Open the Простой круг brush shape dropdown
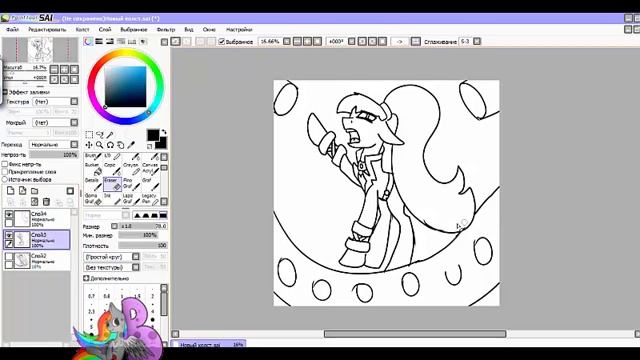This screenshot has width=640, height=360. point(136,257)
